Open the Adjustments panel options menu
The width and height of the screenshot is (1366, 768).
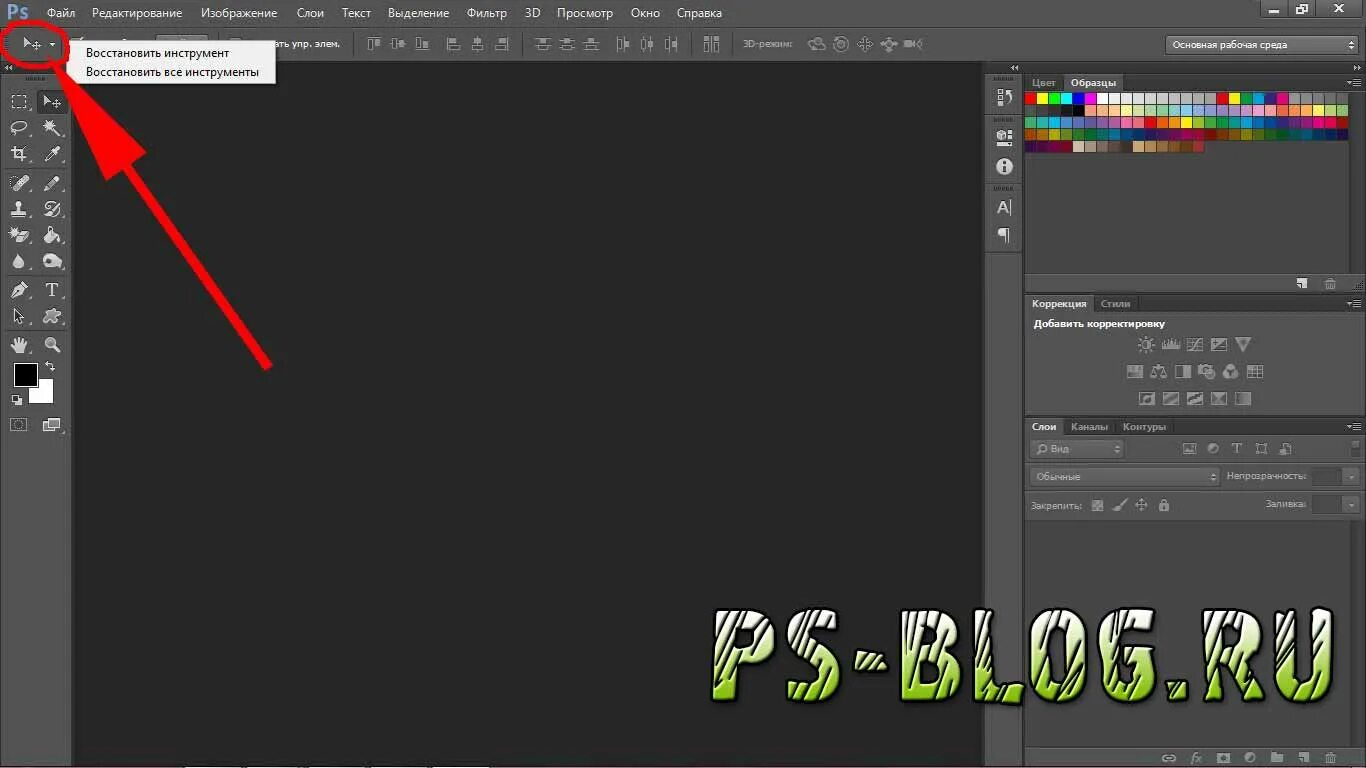coord(1354,304)
